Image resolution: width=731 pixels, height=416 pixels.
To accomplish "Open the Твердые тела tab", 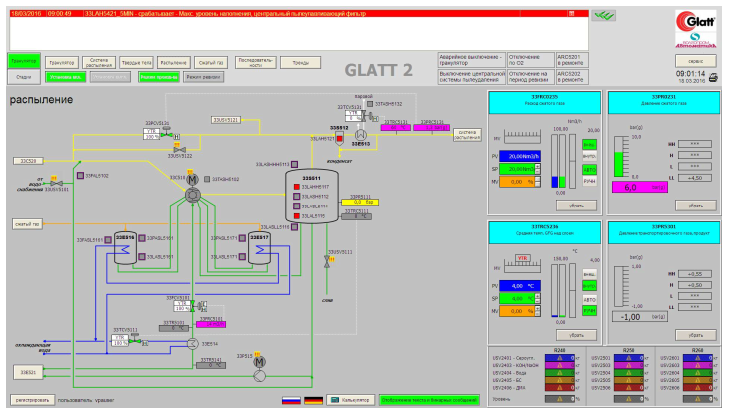I will (x=137, y=62).
